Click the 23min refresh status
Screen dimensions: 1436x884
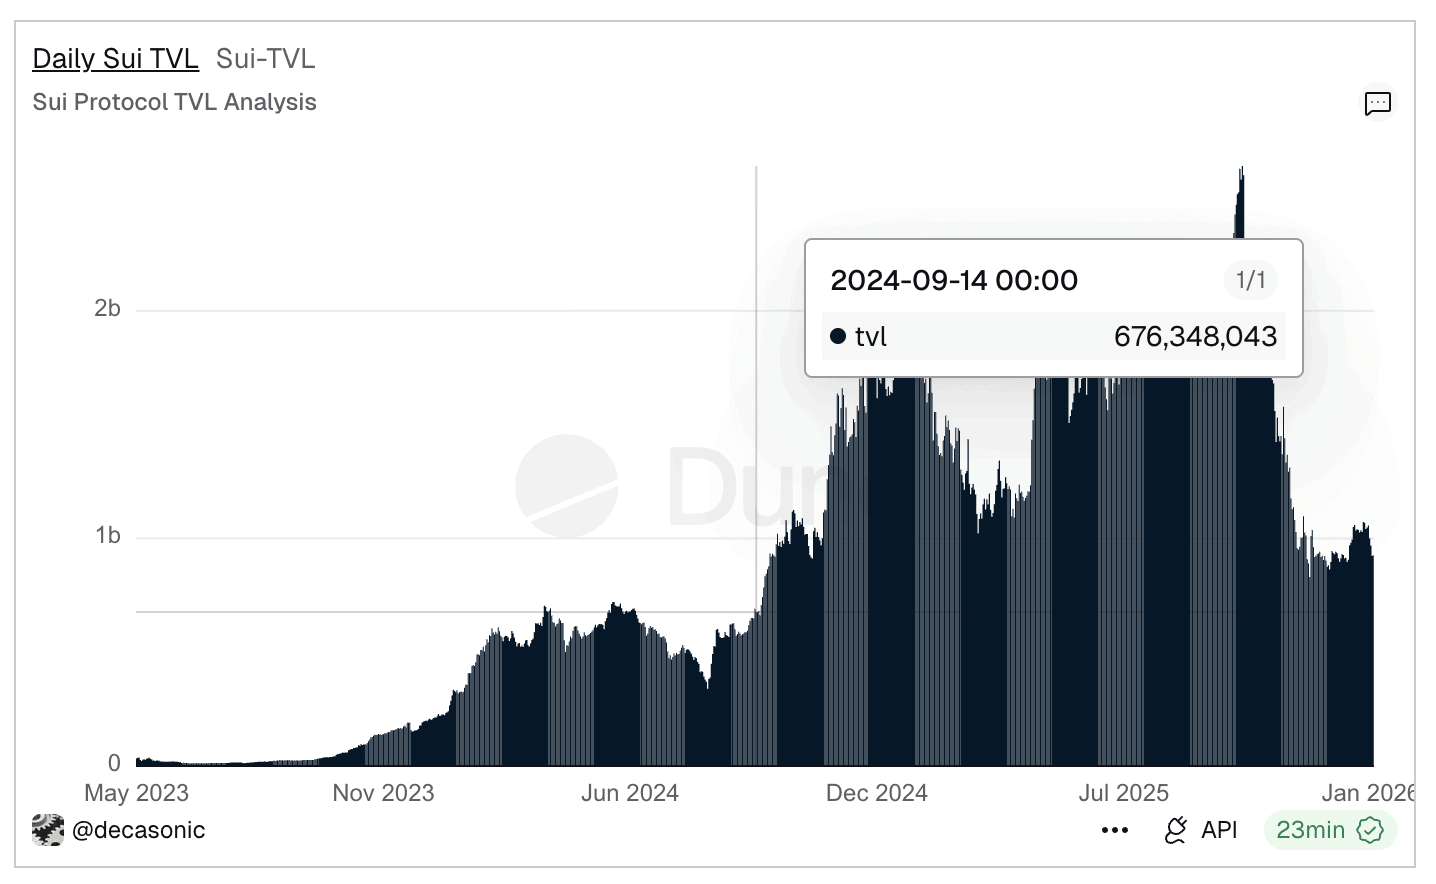click(x=1310, y=830)
